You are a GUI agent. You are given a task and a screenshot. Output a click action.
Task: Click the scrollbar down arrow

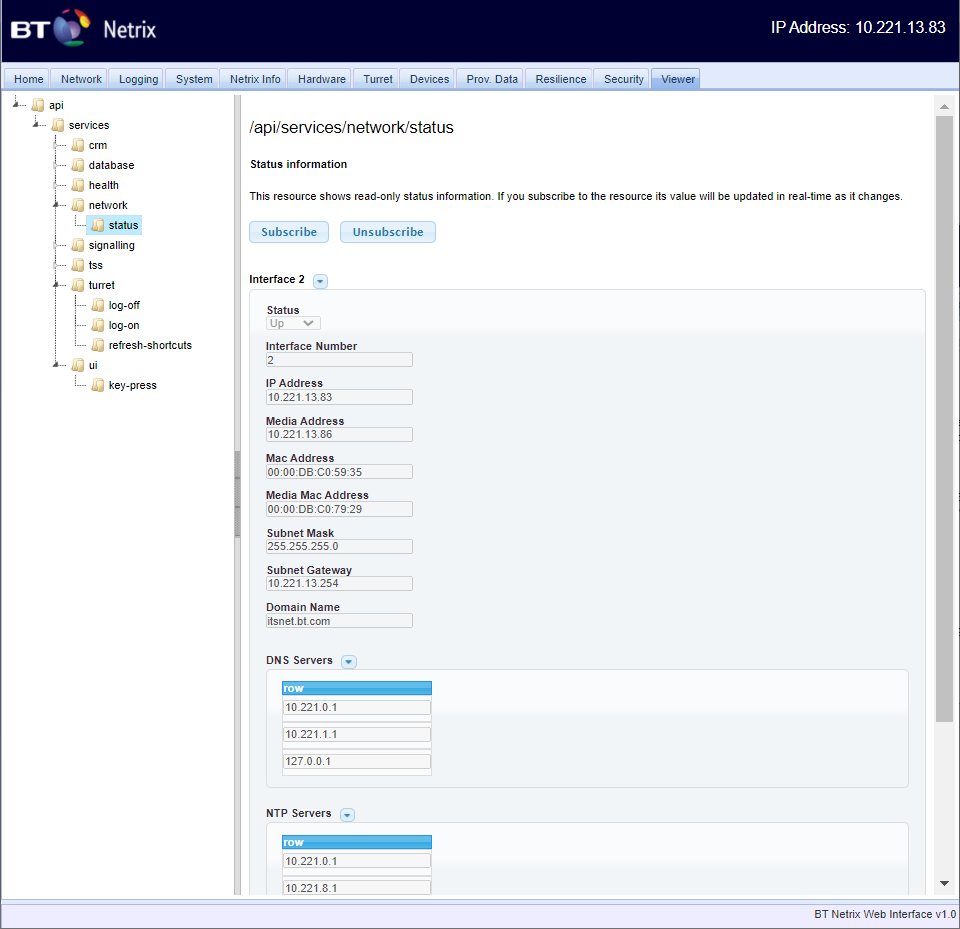click(944, 883)
